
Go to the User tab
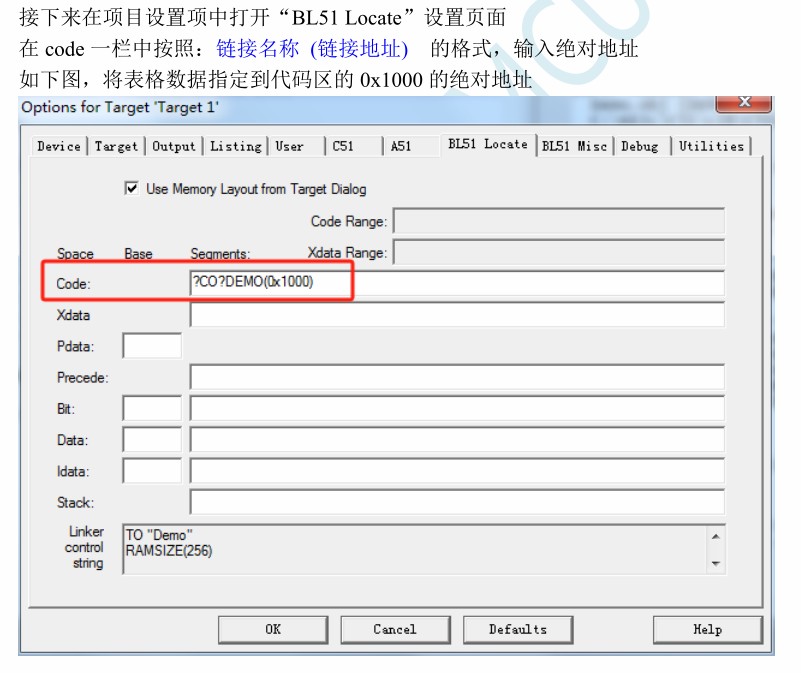pyautogui.click(x=296, y=146)
